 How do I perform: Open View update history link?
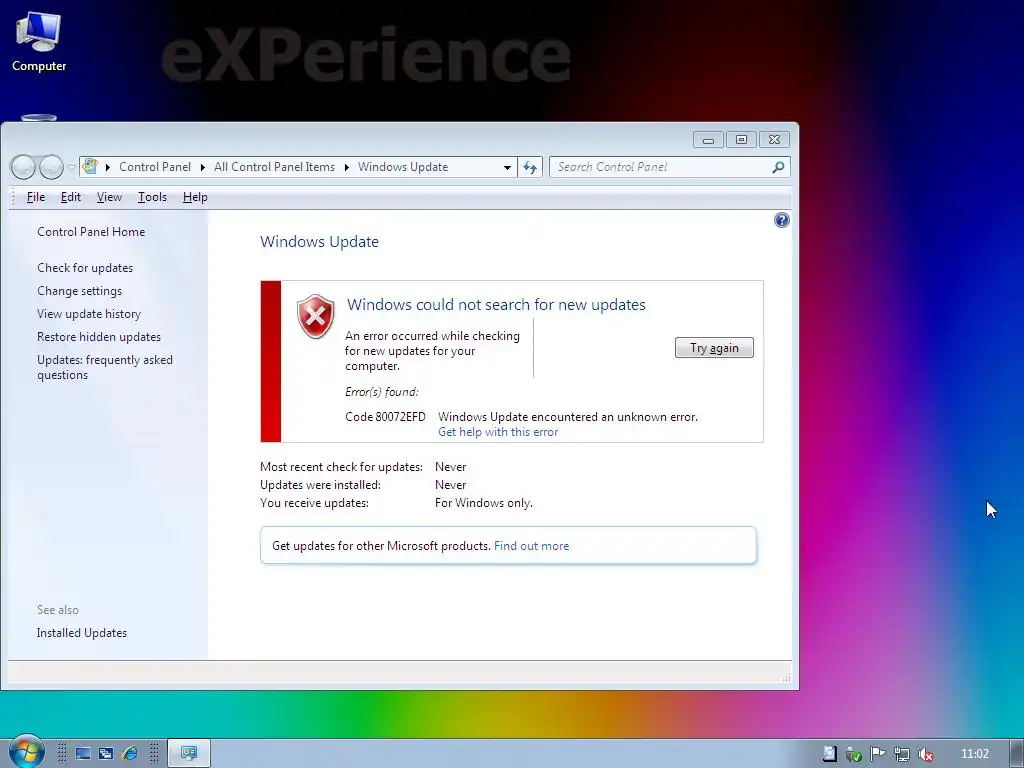tap(89, 314)
